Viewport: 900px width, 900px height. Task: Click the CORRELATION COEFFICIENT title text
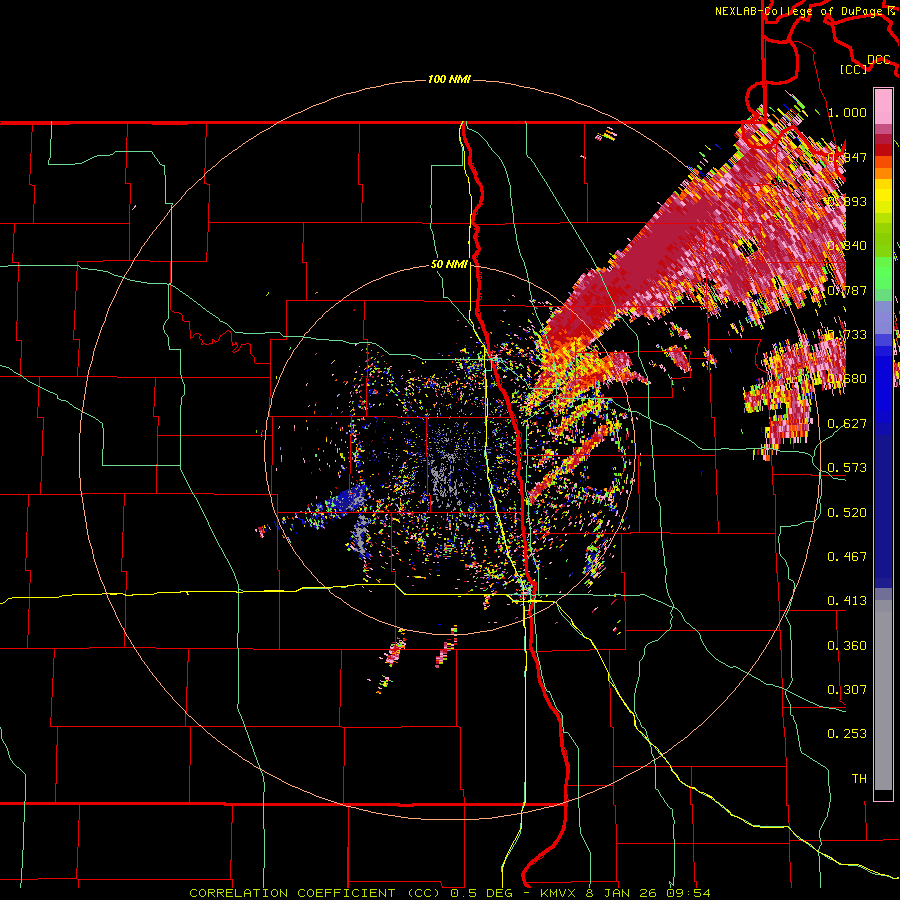292,893
